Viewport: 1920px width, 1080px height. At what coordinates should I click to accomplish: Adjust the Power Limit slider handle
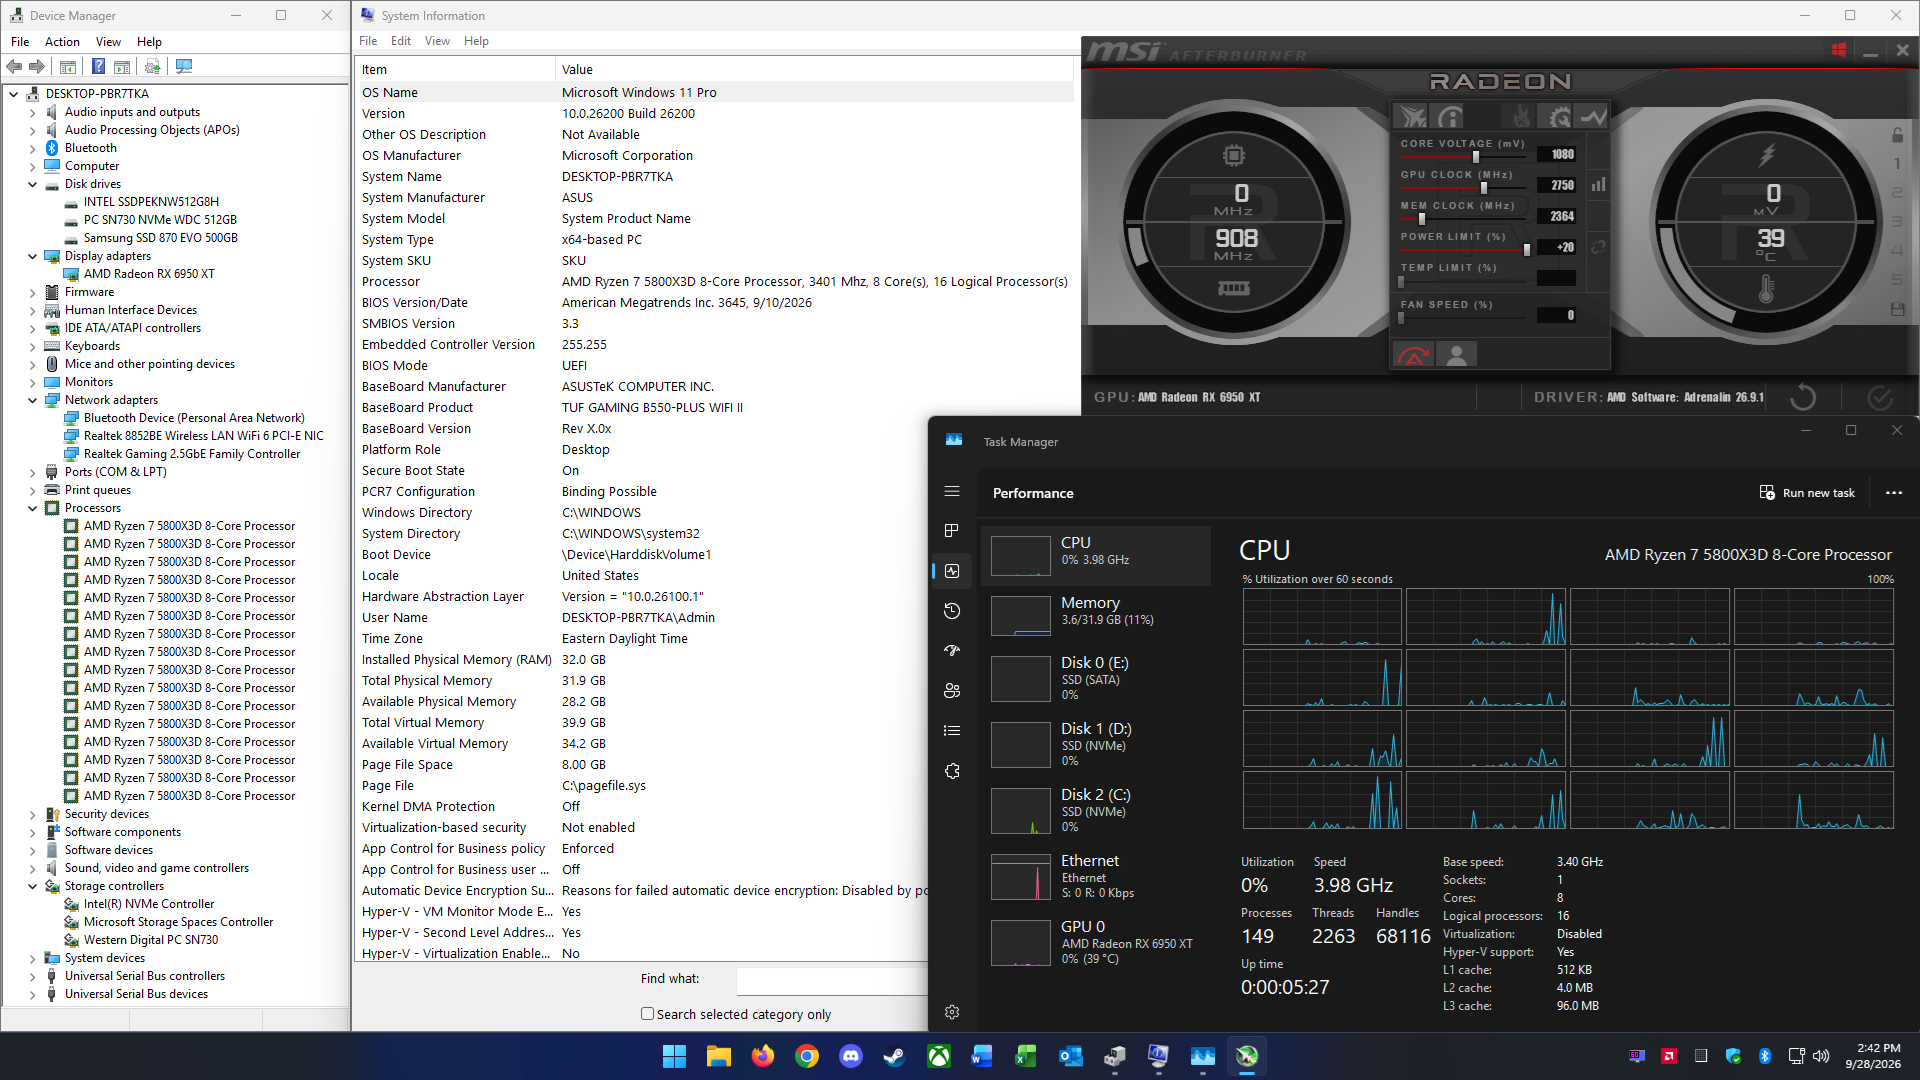tap(1527, 250)
